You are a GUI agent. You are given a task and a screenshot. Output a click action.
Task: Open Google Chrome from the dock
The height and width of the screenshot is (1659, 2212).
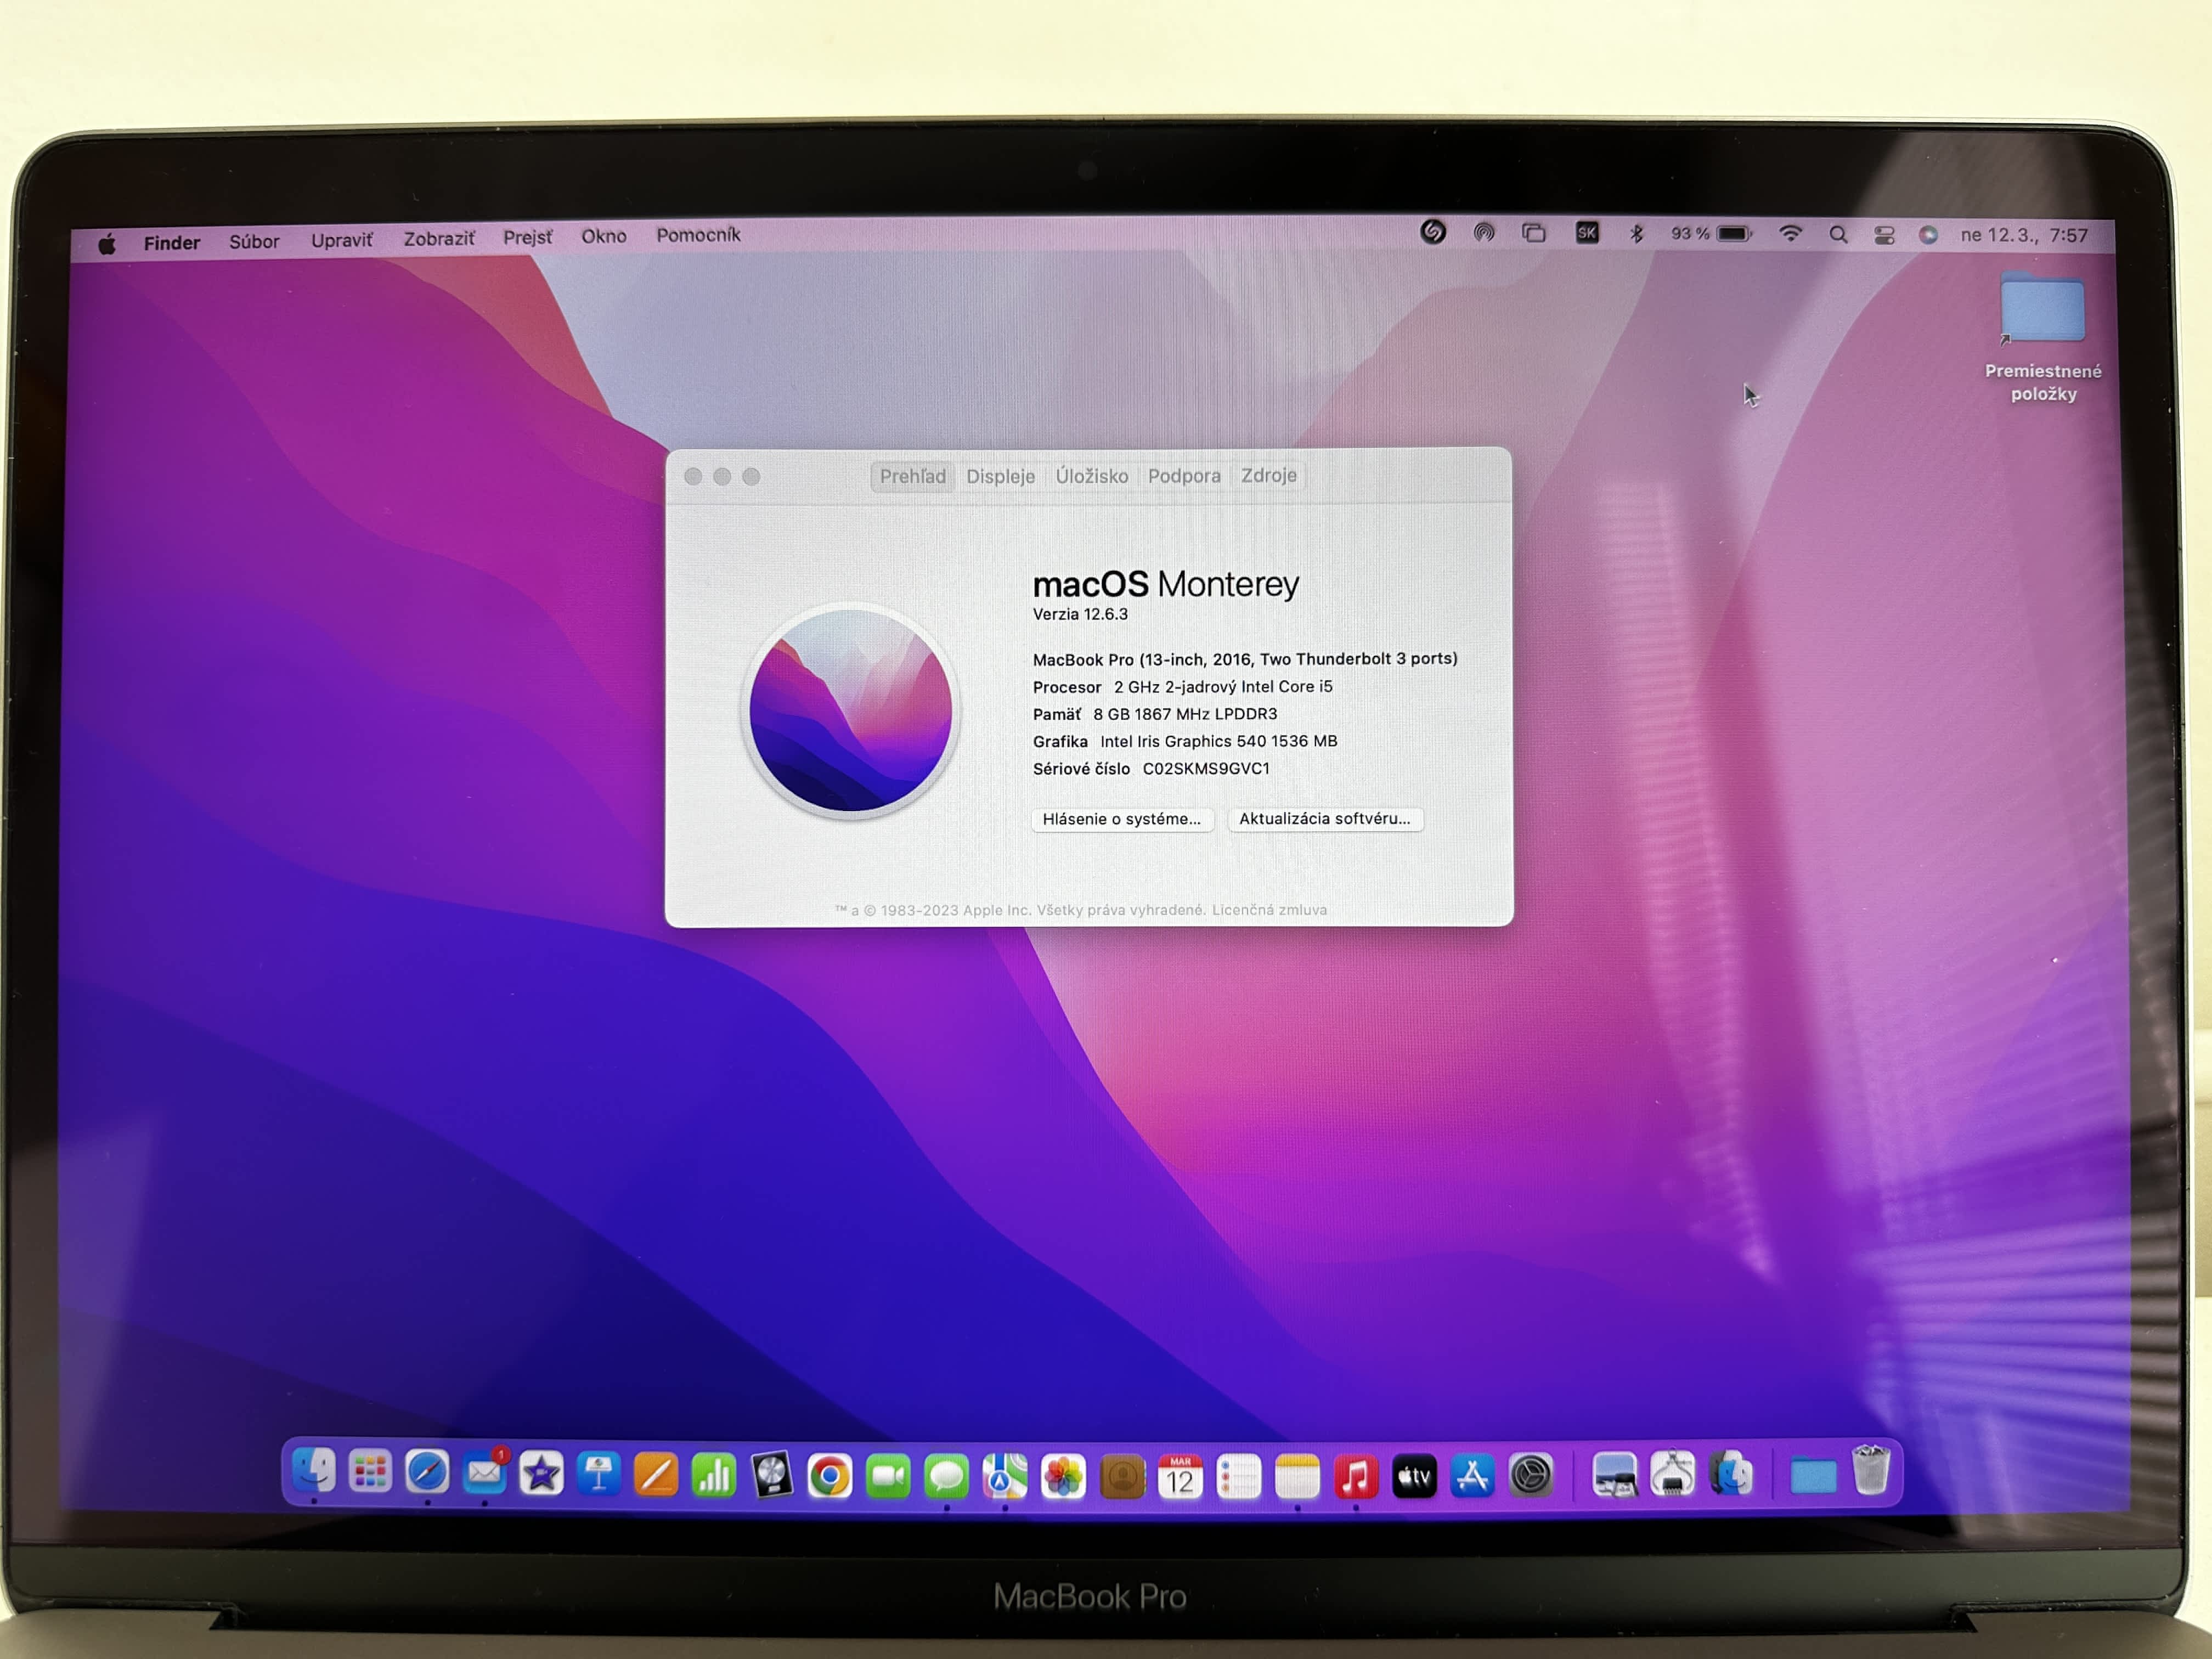pyautogui.click(x=829, y=1476)
